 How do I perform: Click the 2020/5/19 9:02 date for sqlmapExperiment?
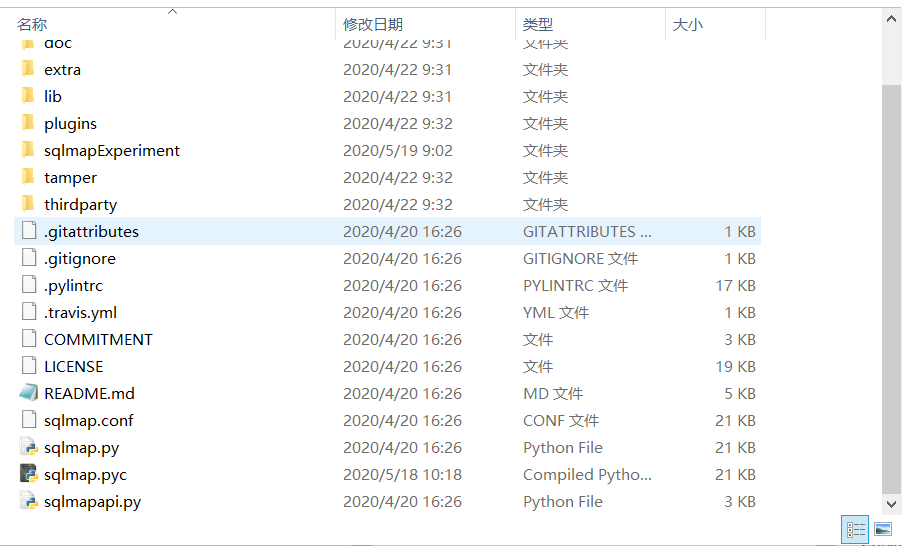pyautogui.click(x=398, y=151)
